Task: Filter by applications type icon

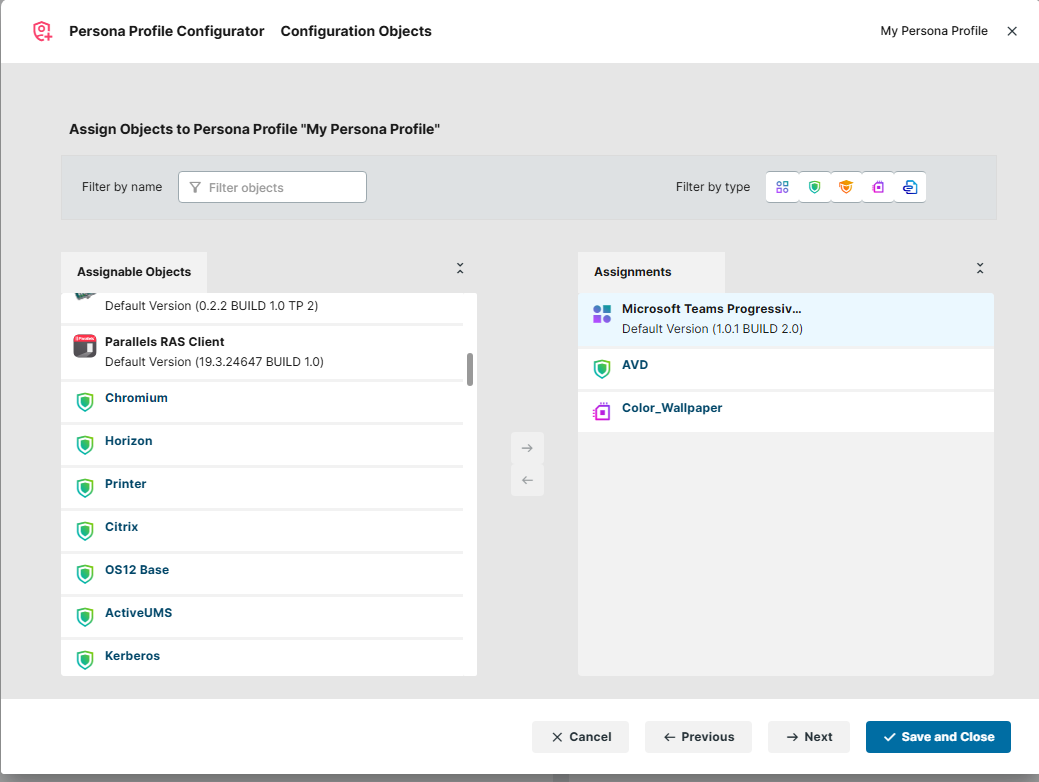Action: tap(782, 188)
